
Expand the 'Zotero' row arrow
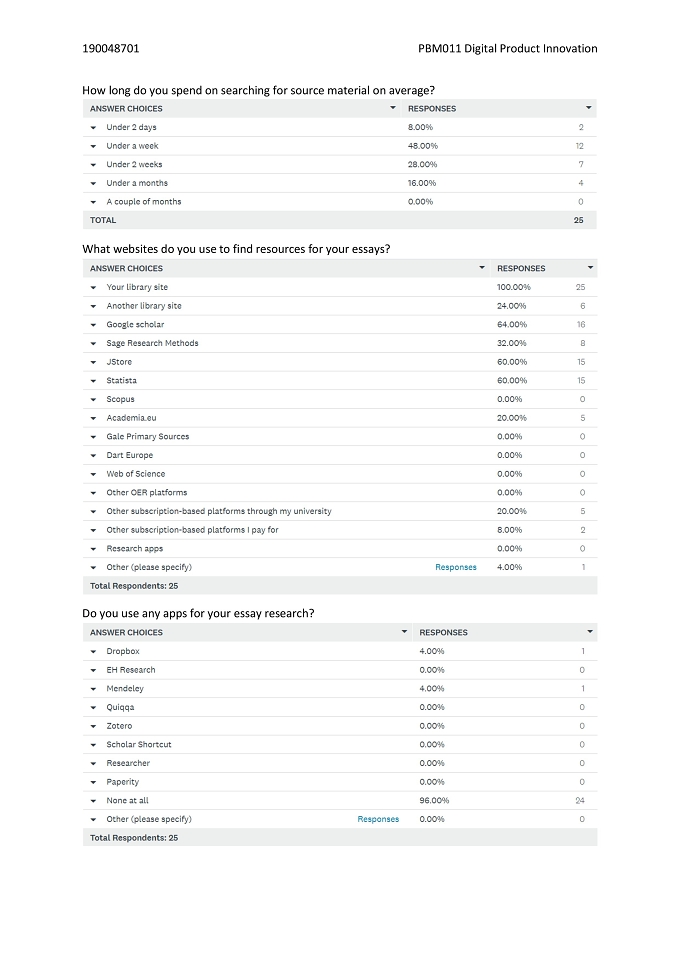[93, 726]
